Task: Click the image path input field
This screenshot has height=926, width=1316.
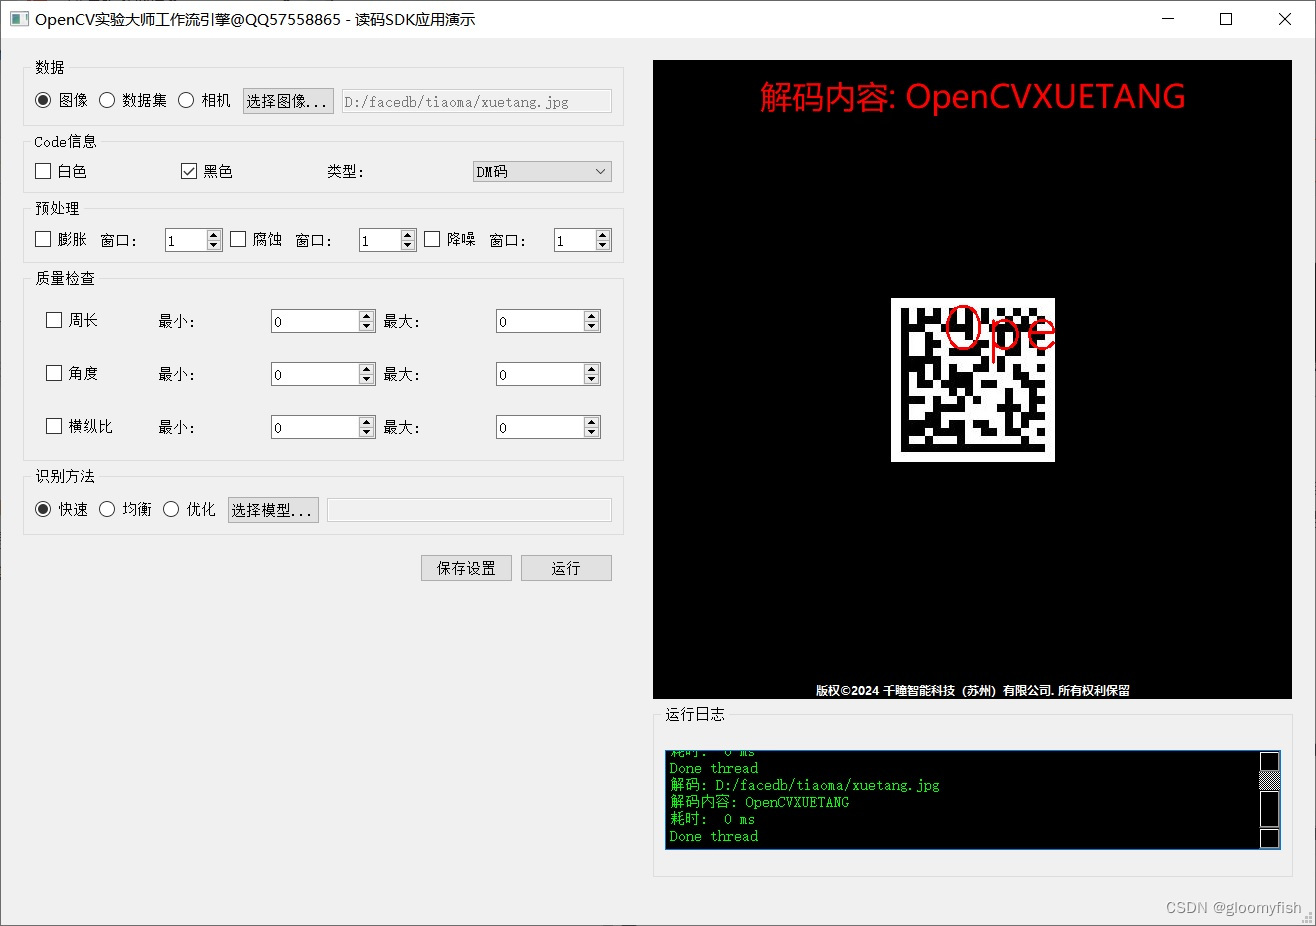Action: (476, 100)
